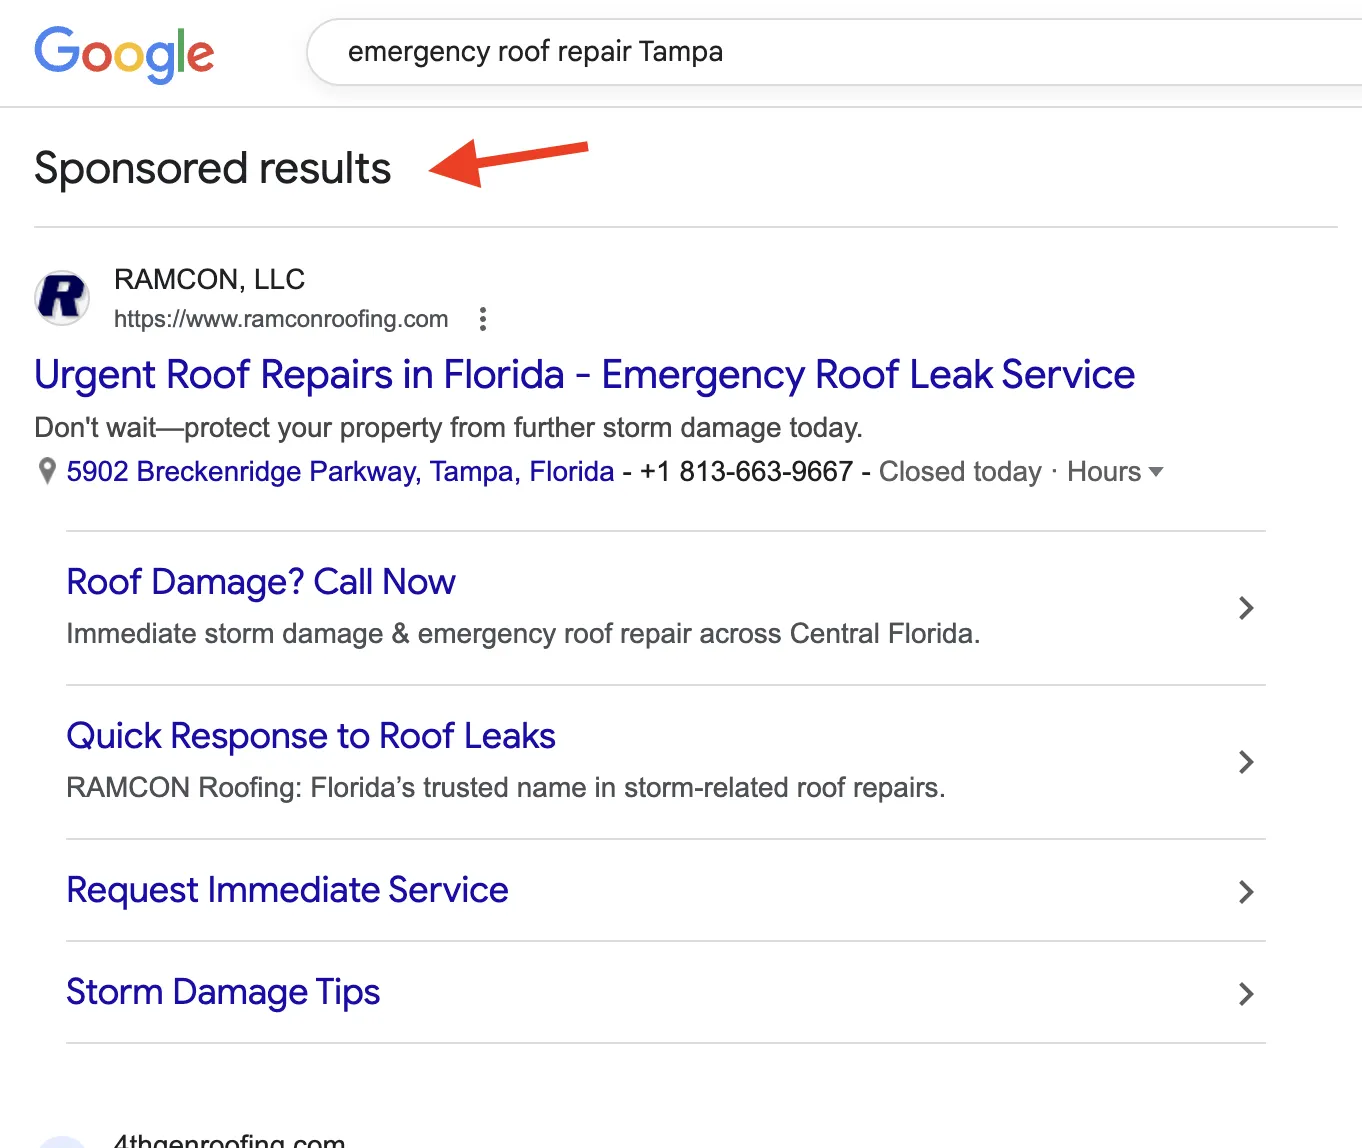Click the chevron next to Request Immediate Service
Screen dimensions: 1362x1148
click(1246, 892)
